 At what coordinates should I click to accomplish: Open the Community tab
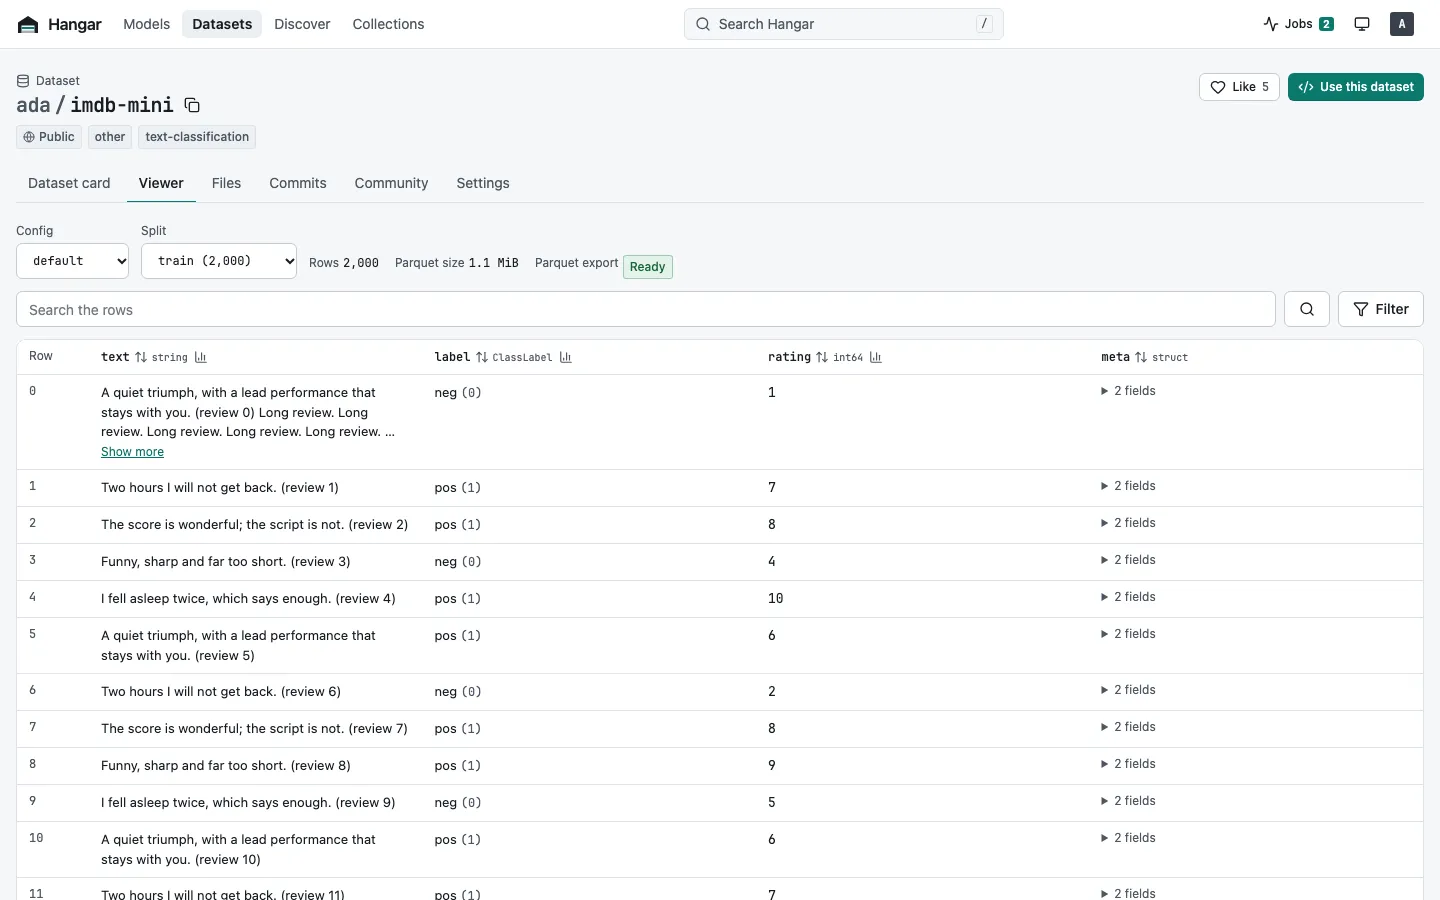click(x=391, y=183)
